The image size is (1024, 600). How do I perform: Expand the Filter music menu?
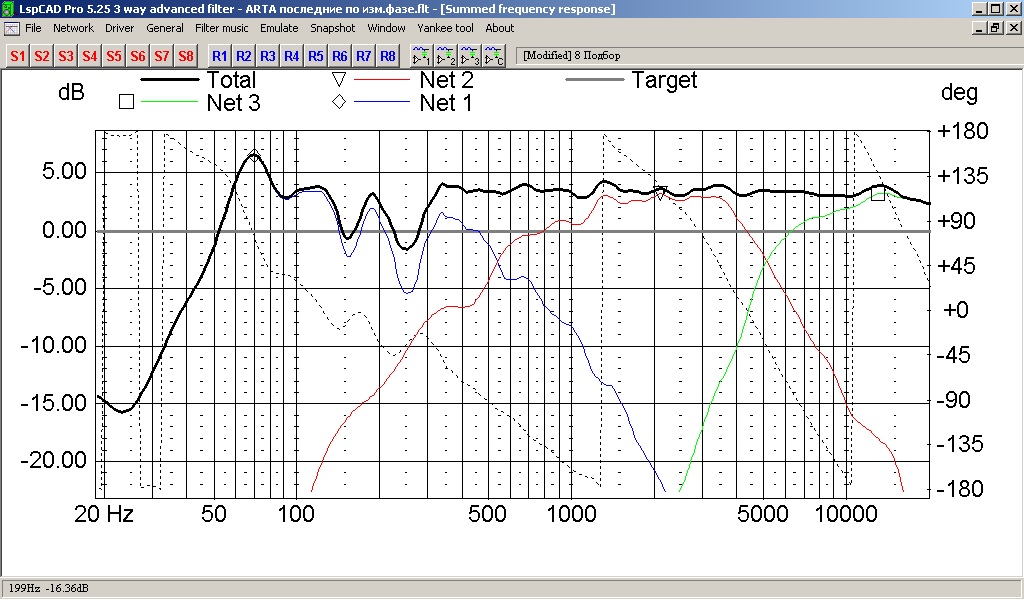pos(222,28)
